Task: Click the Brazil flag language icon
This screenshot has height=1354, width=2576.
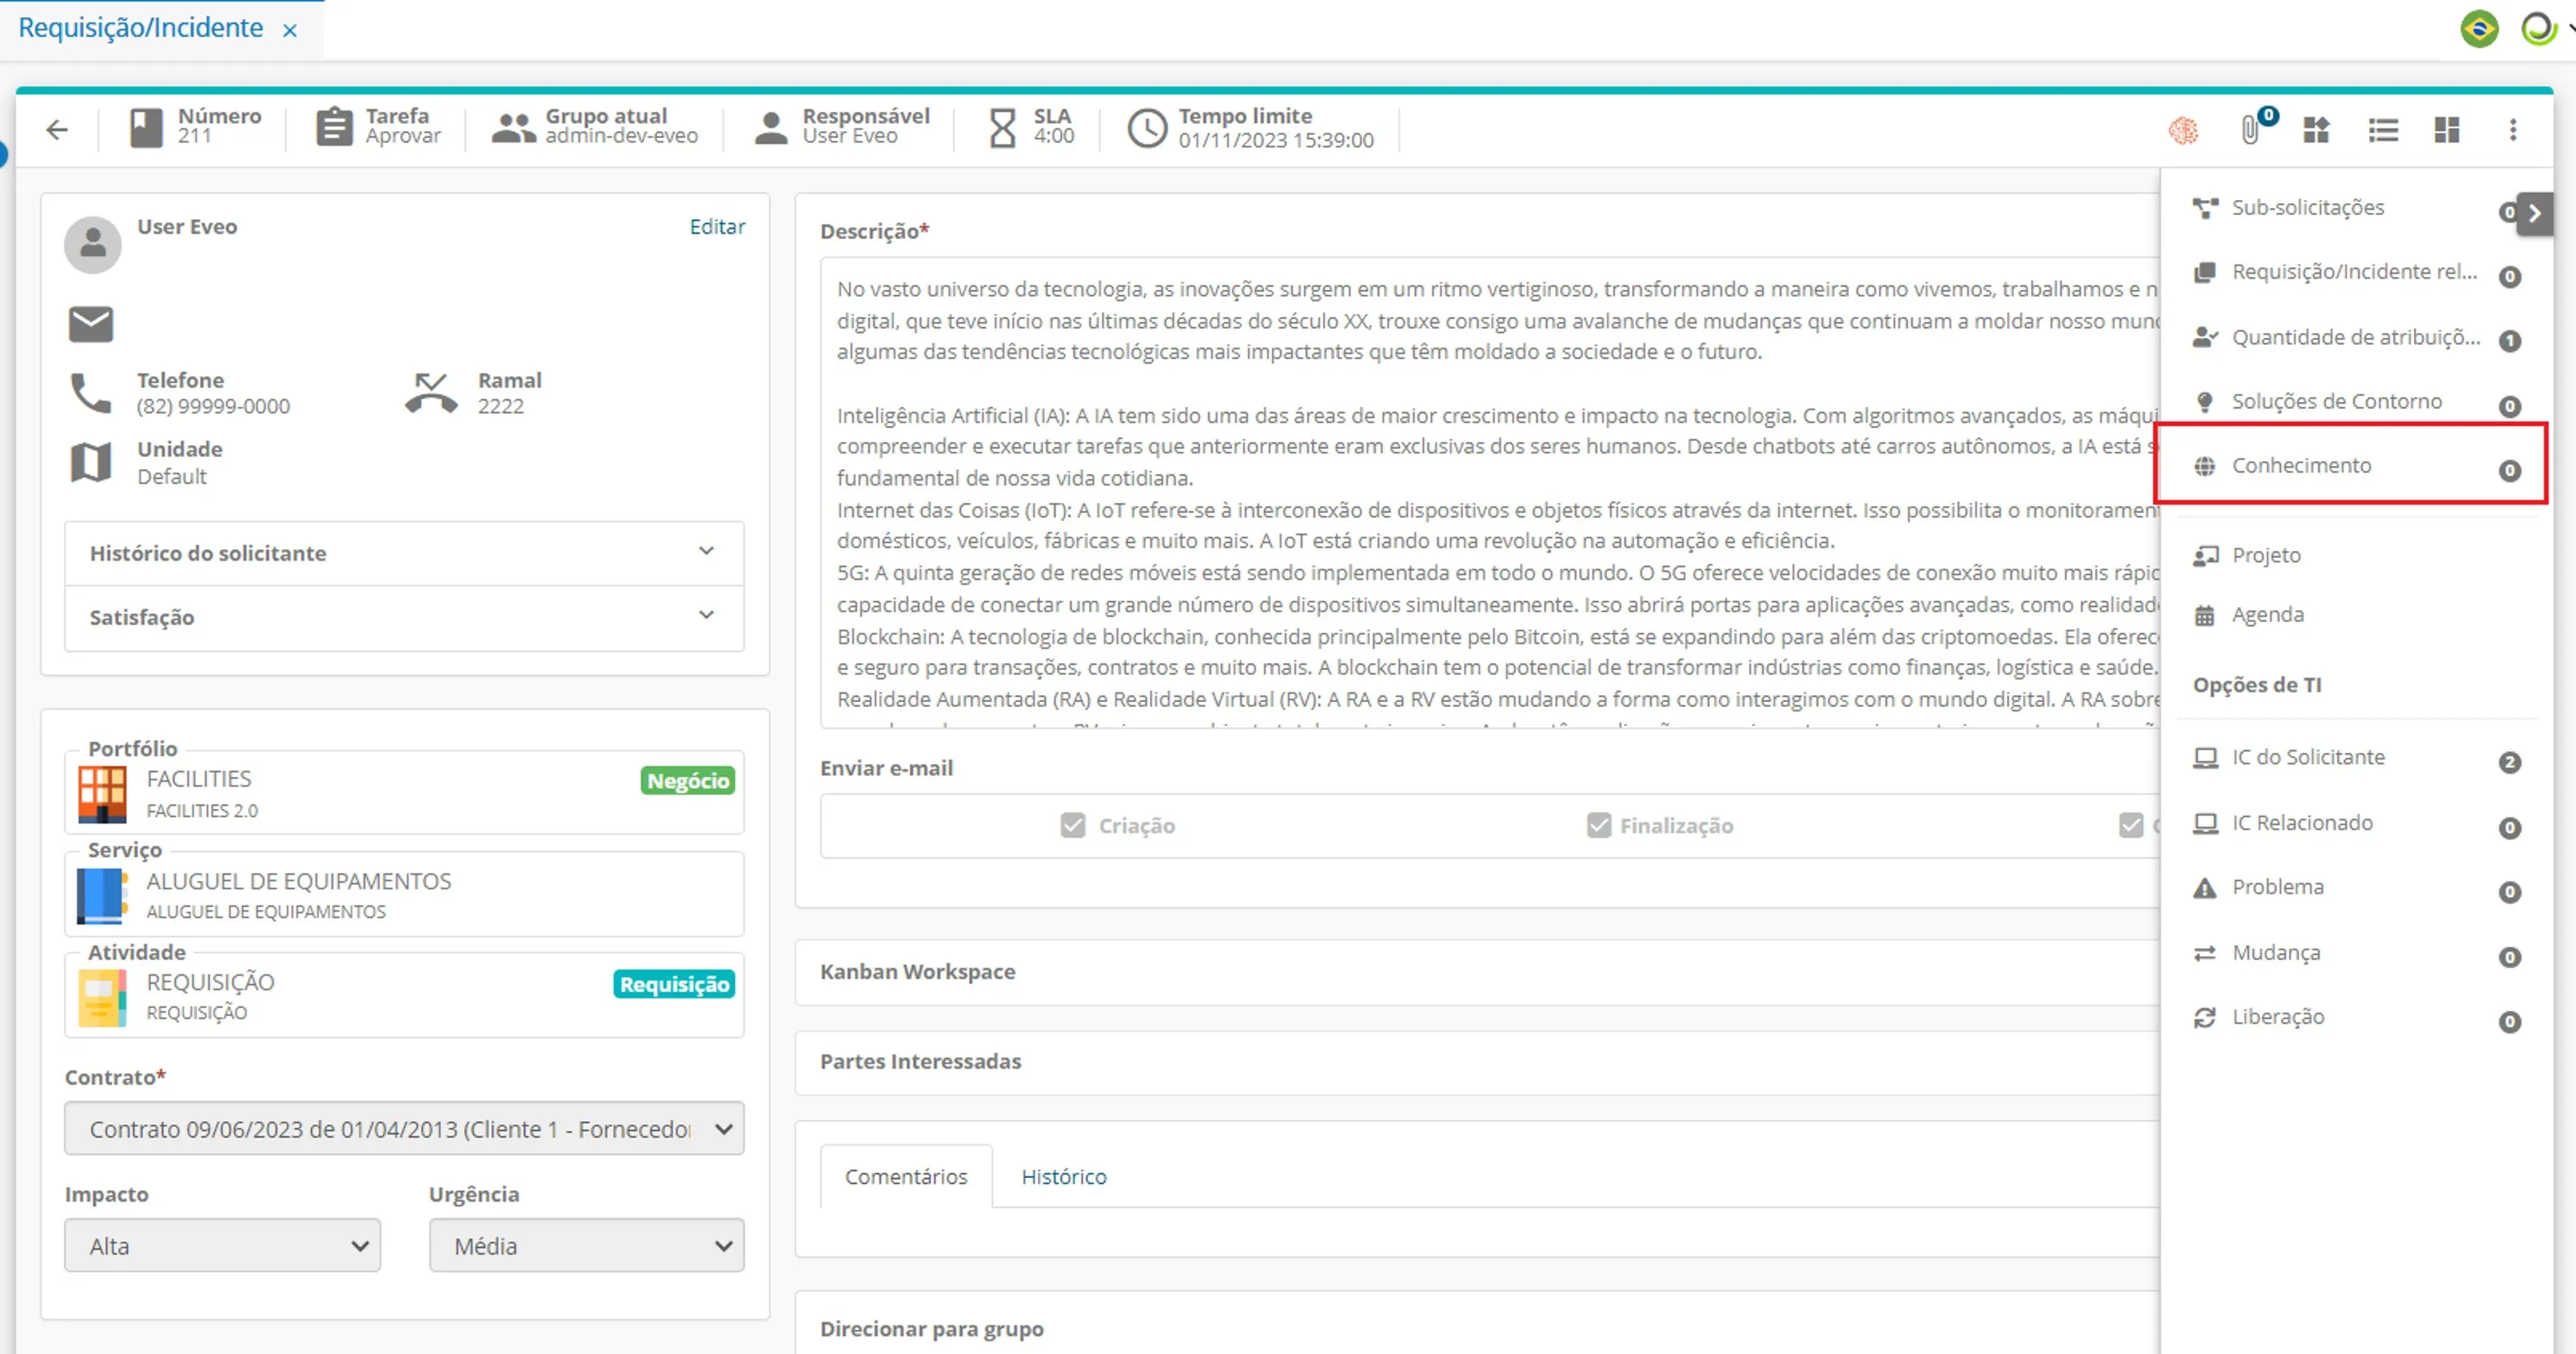Action: (2479, 28)
